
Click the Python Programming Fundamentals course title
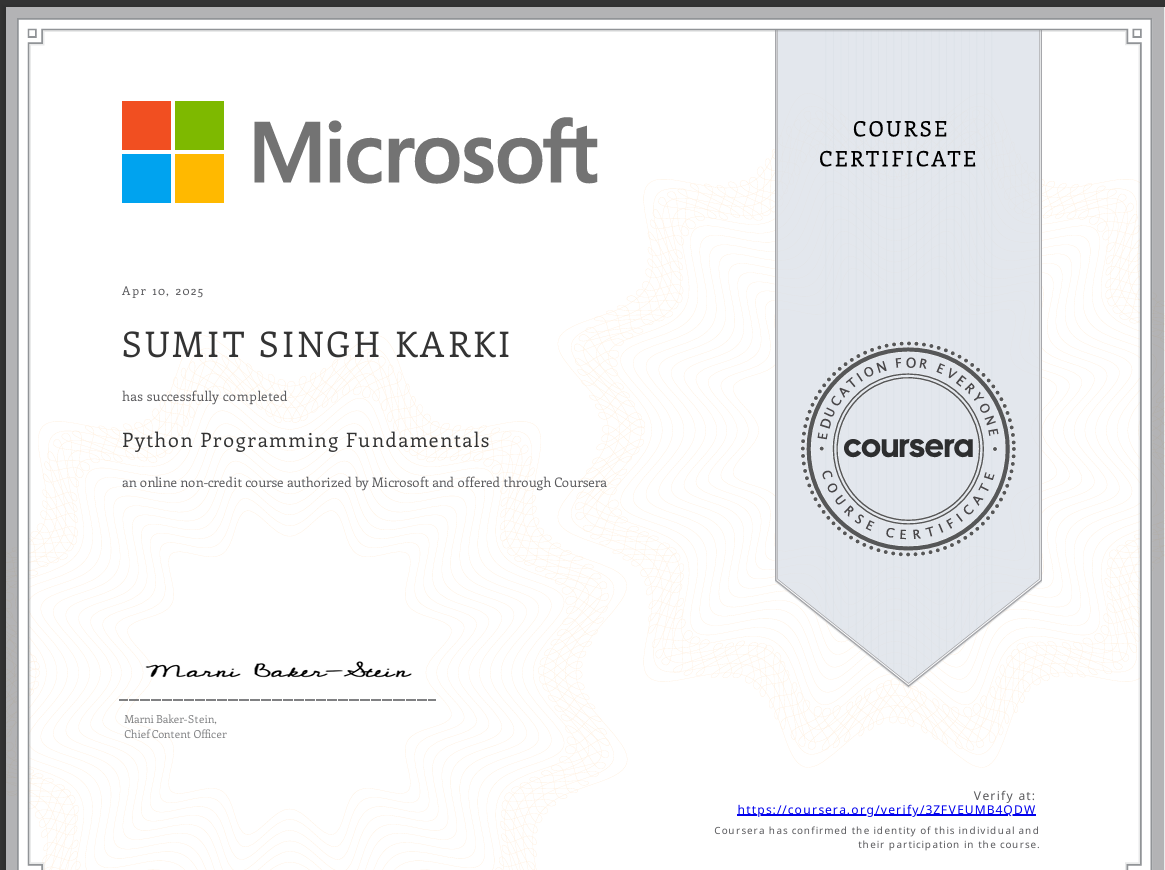306,440
